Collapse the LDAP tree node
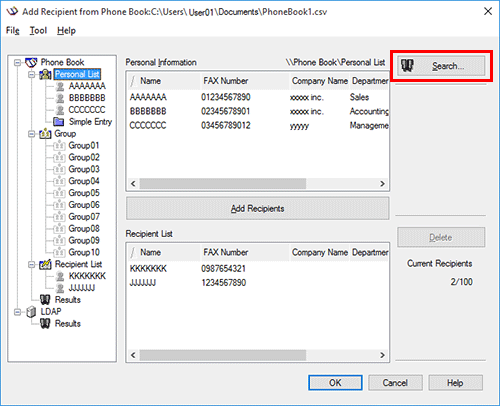 click(17, 312)
